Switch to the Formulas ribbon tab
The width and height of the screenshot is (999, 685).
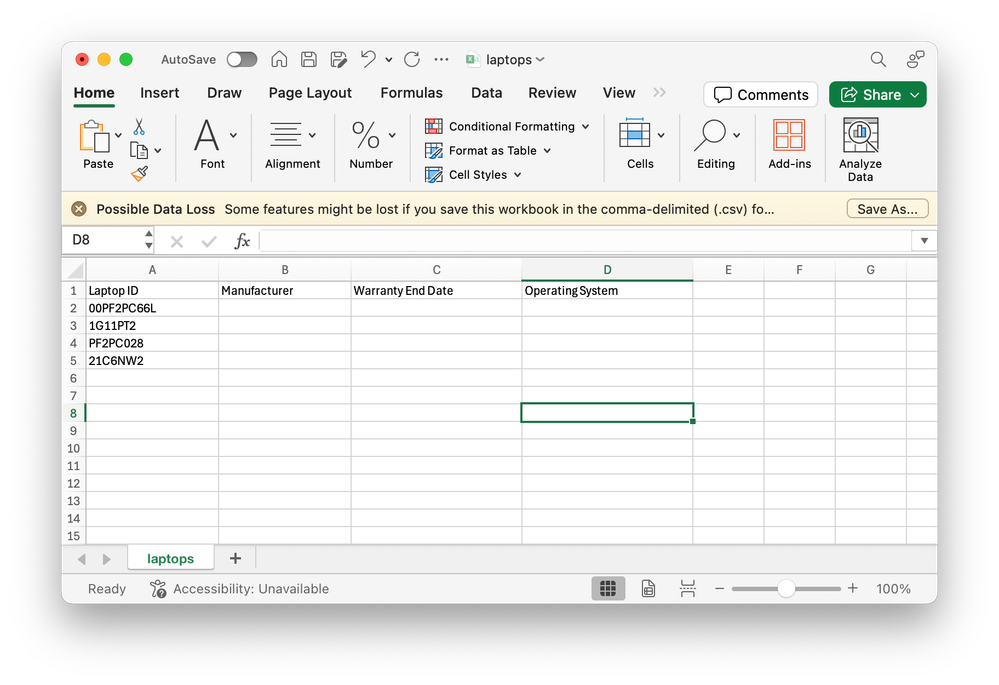[411, 92]
